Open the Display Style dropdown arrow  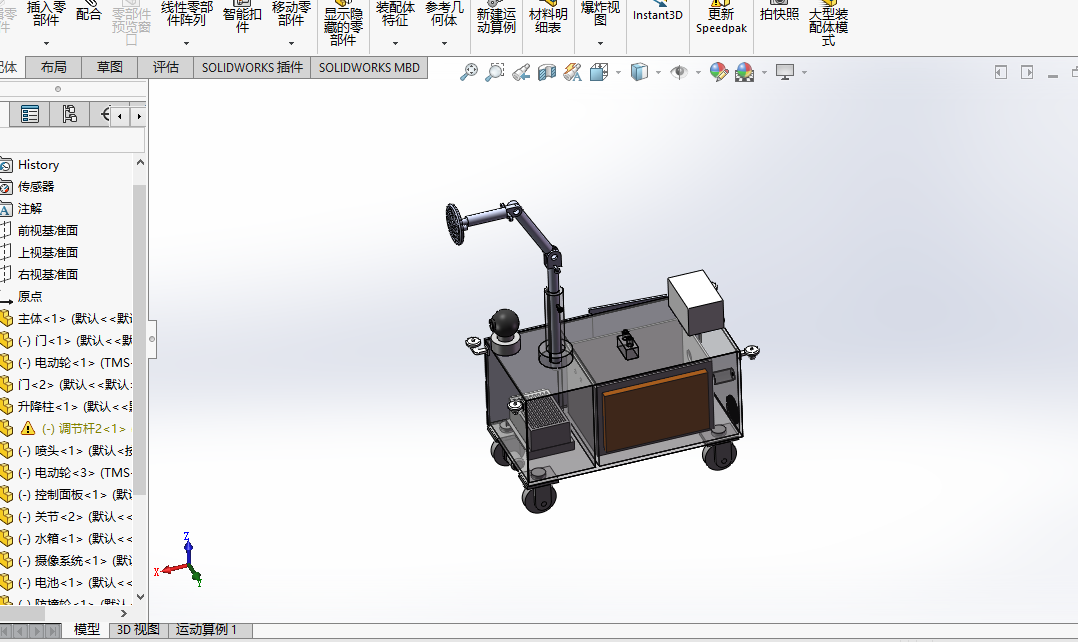click(659, 72)
